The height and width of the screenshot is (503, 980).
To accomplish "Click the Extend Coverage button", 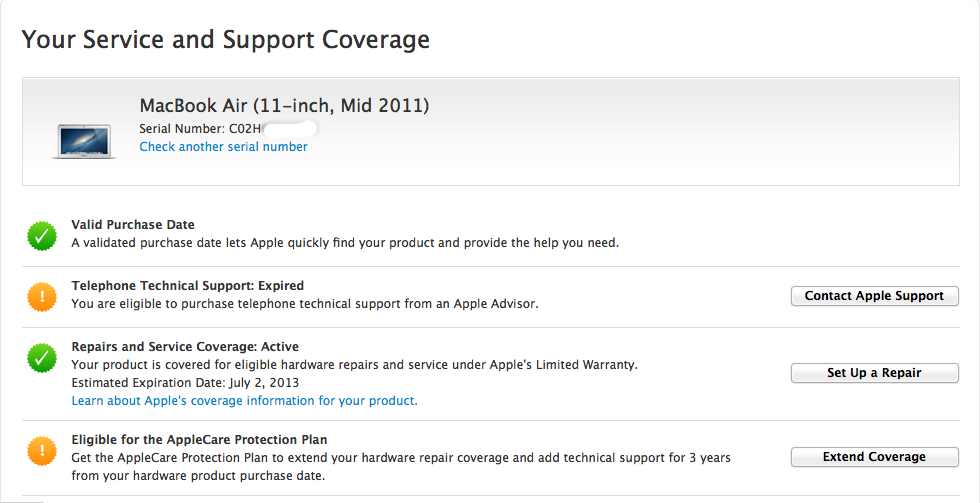I will pyautogui.click(x=874, y=457).
